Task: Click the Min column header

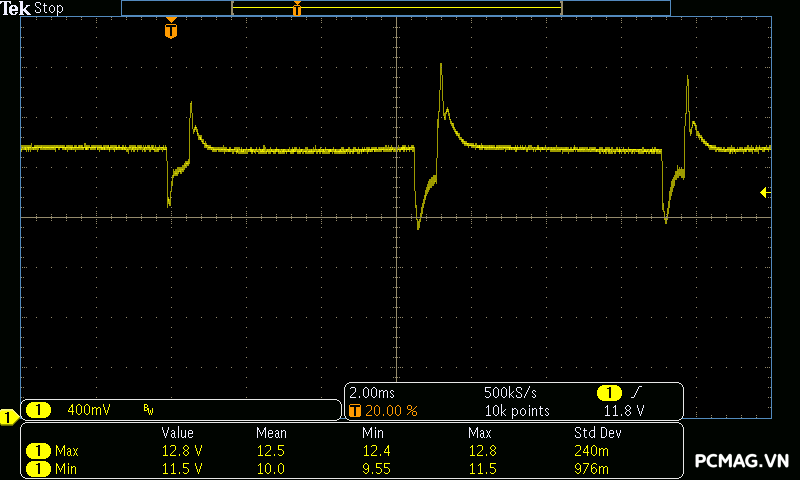Action: pyautogui.click(x=373, y=433)
